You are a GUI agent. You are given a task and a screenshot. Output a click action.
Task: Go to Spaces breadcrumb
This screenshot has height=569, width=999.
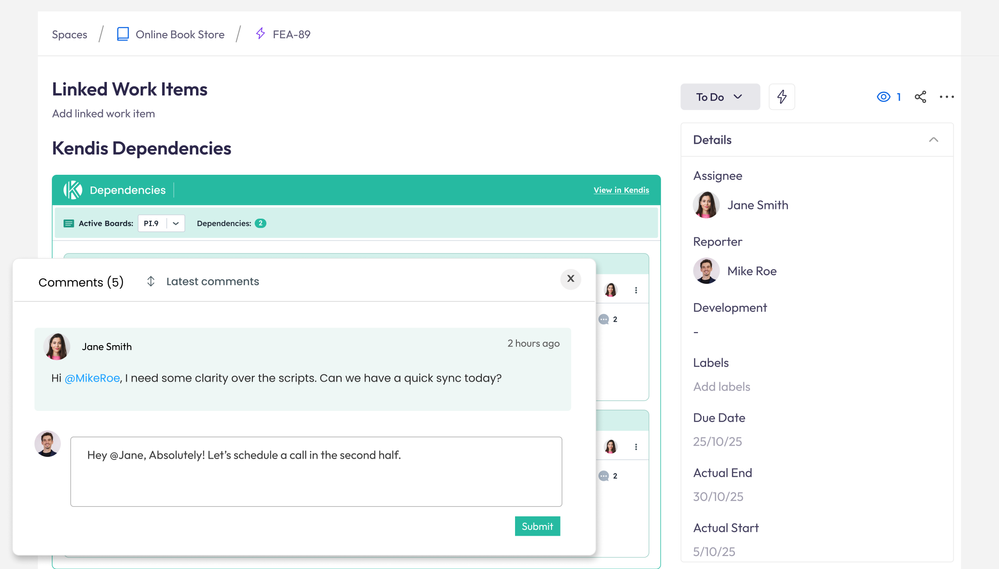(x=69, y=34)
